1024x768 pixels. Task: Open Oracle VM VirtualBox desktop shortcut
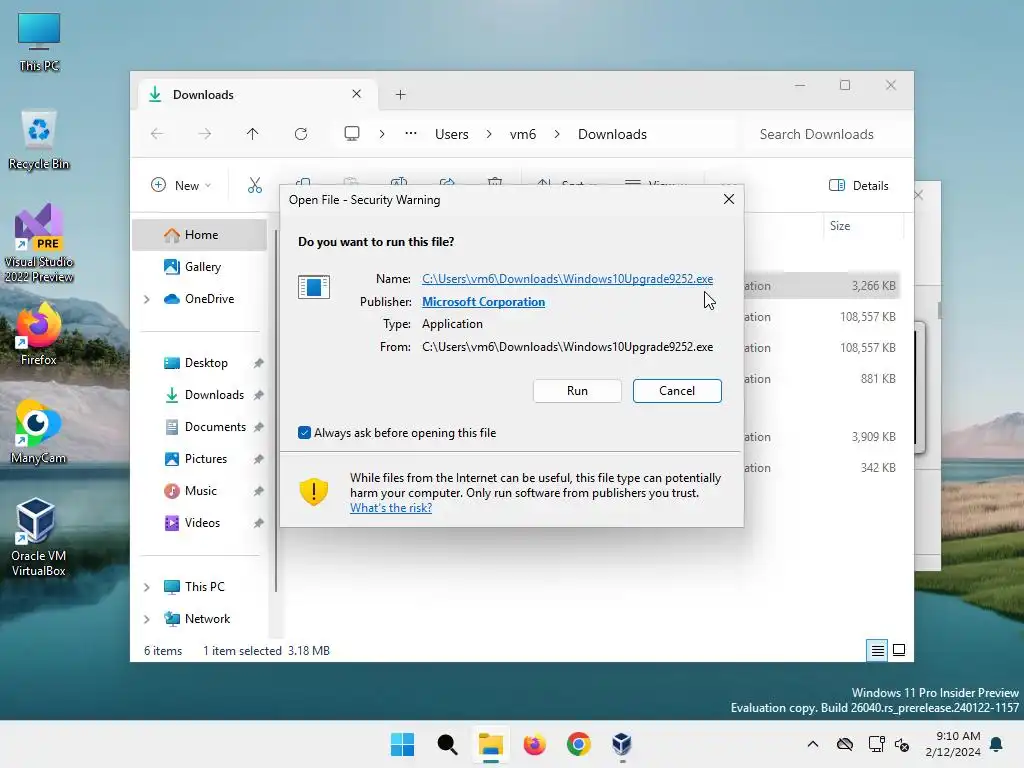pyautogui.click(x=39, y=537)
